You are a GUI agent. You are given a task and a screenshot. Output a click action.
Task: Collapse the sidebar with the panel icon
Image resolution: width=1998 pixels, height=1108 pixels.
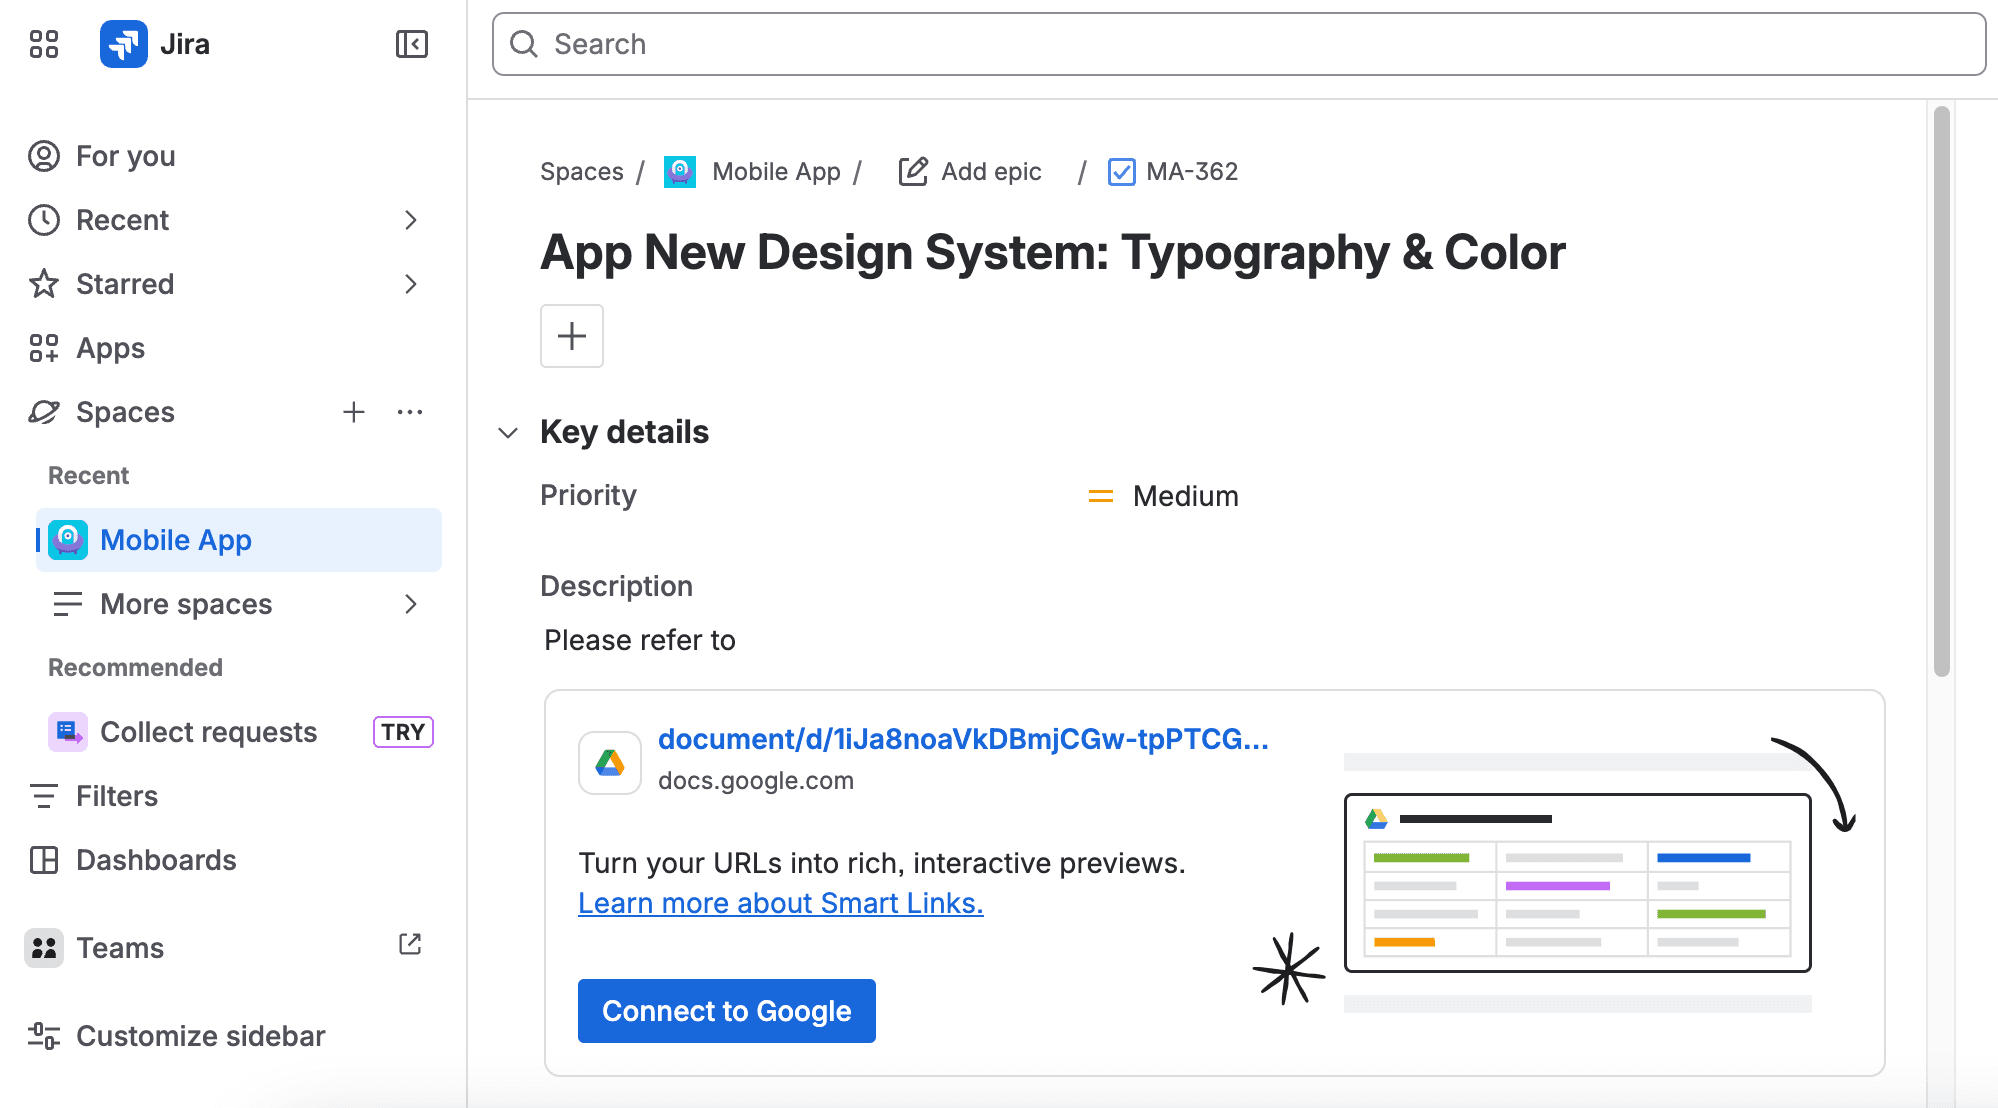point(411,44)
